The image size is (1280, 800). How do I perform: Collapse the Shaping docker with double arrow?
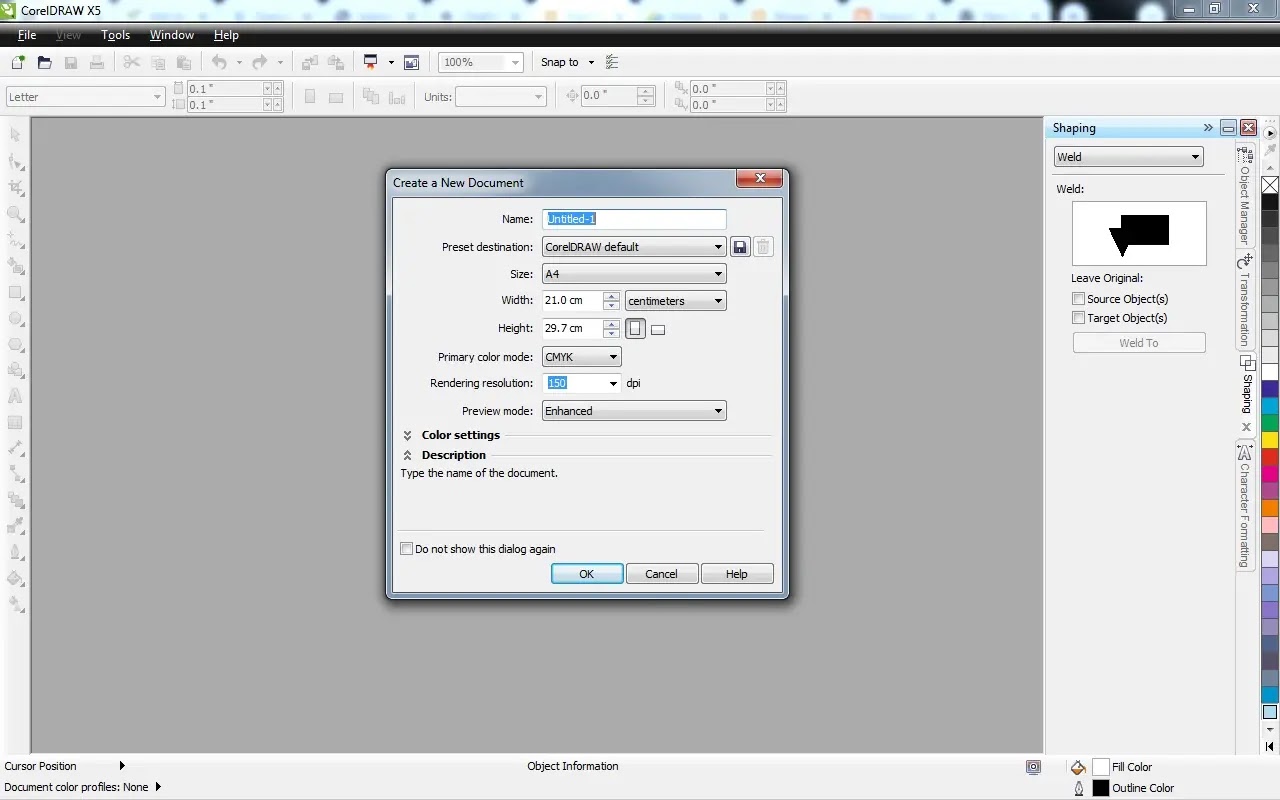[1208, 128]
